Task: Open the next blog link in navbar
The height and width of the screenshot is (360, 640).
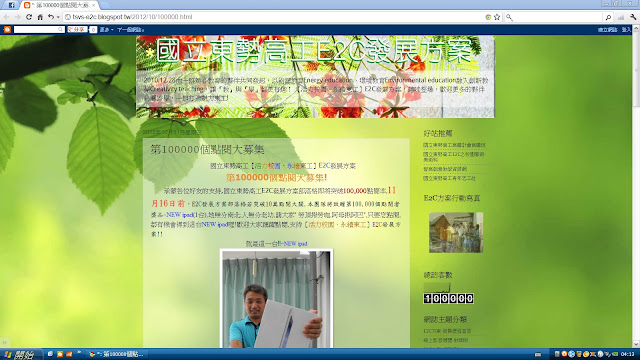Action: tap(130, 30)
